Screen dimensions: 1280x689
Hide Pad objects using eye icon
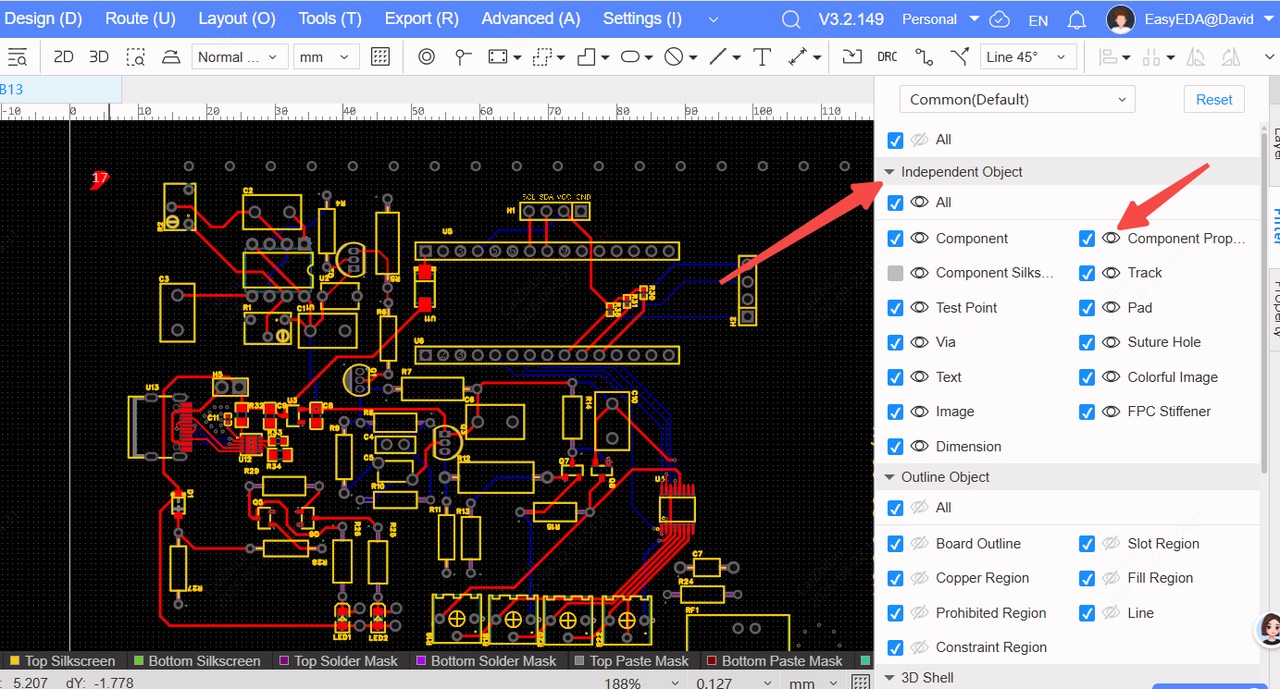pos(1111,308)
